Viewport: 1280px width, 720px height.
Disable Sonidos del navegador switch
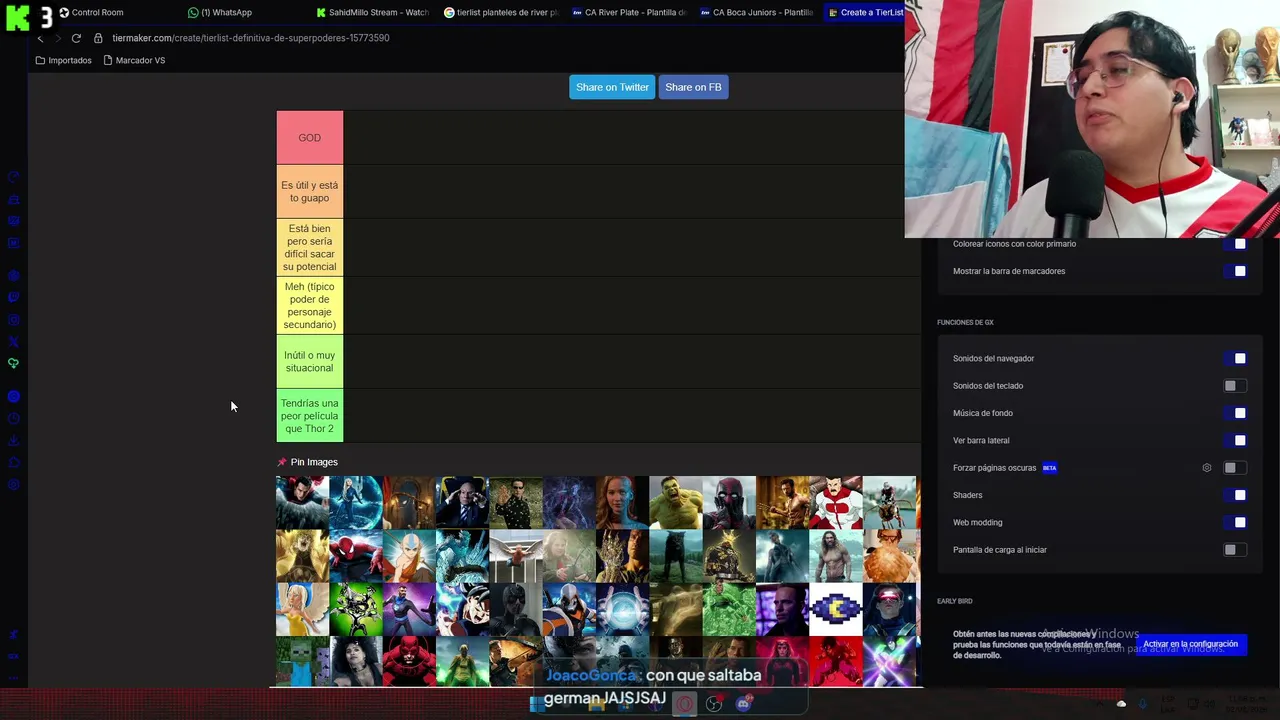1235,359
